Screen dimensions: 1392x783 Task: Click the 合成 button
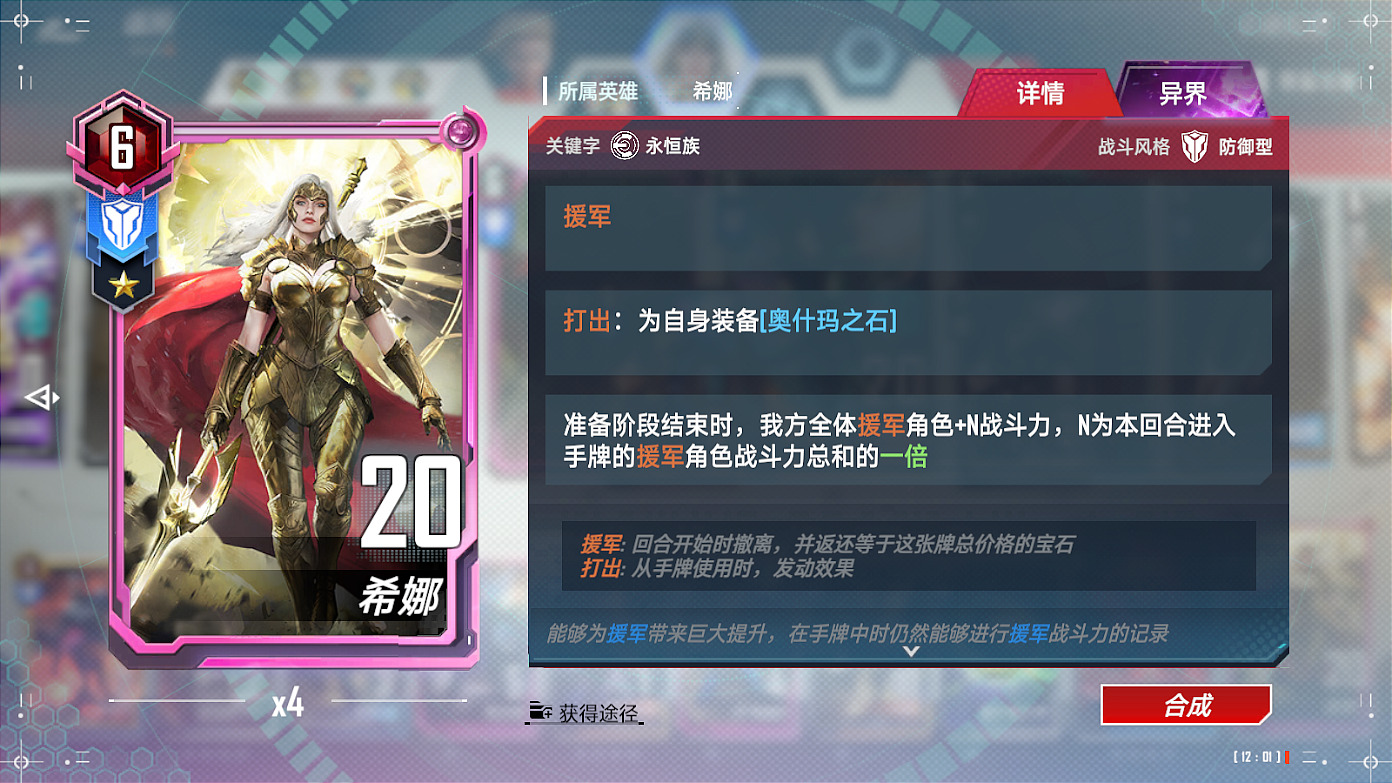click(x=1186, y=705)
